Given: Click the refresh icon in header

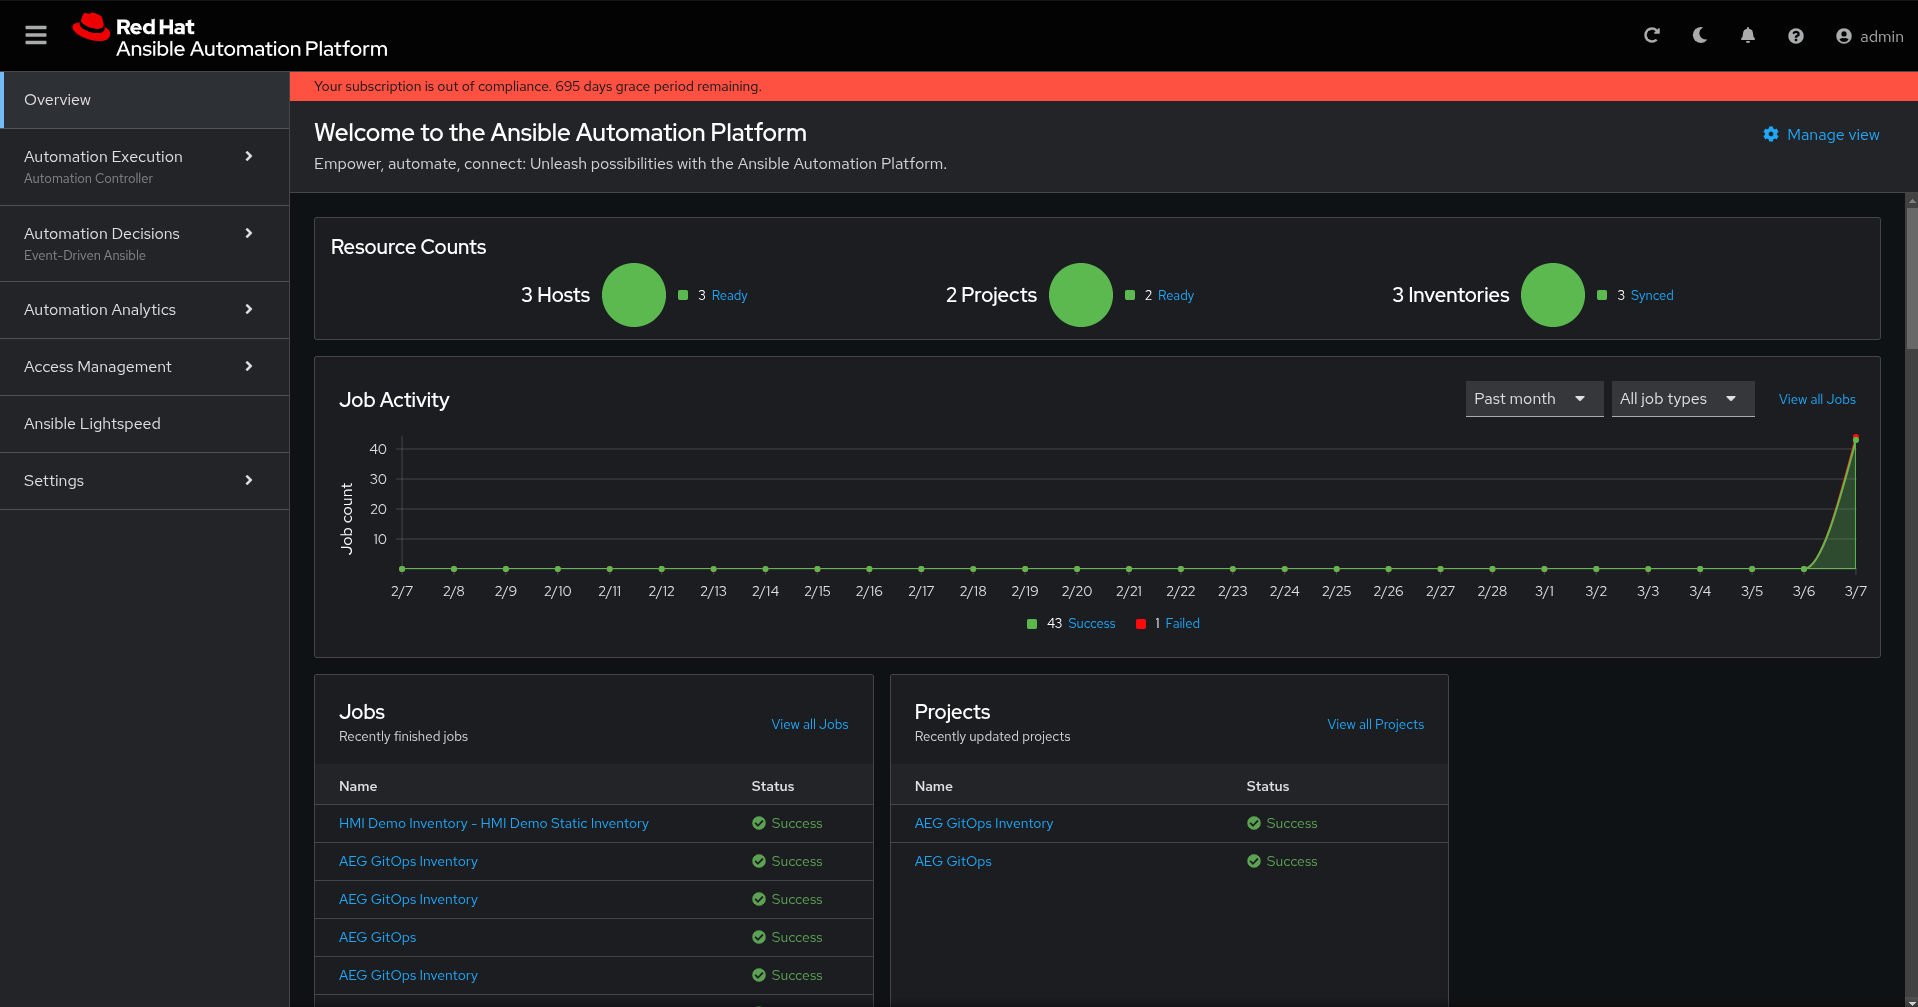Looking at the screenshot, I should [1652, 36].
